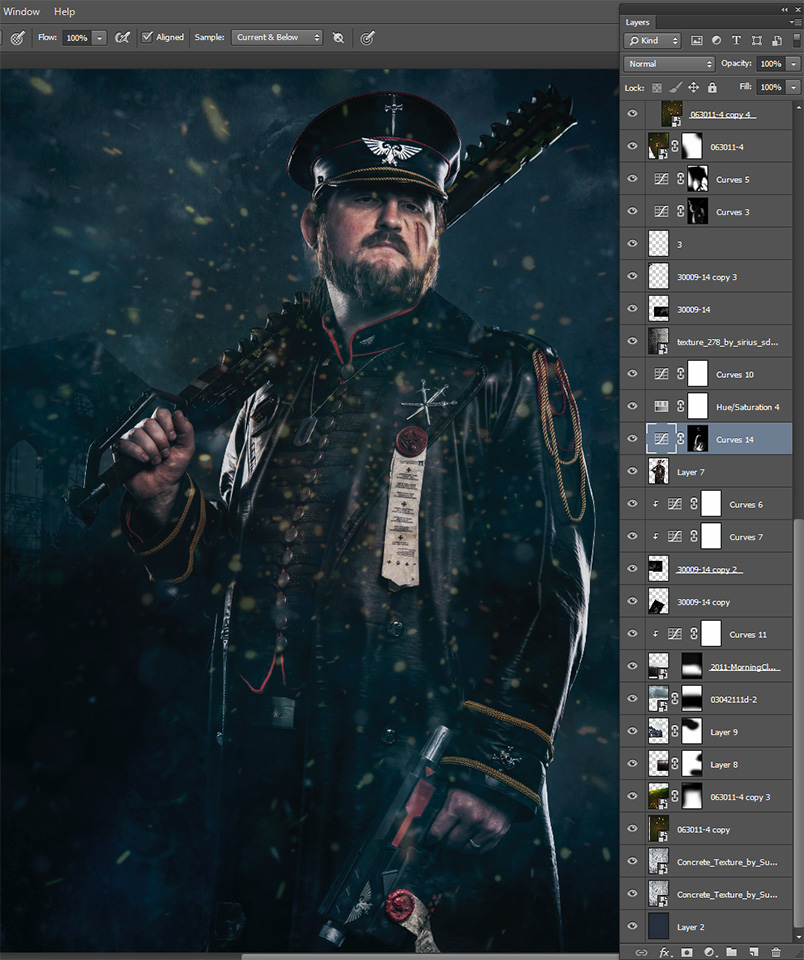Filter layers by shape layers icon
Image resolution: width=804 pixels, height=960 pixels.
coord(757,40)
